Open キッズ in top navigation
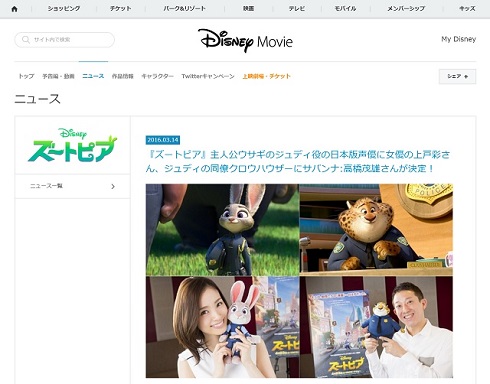Image resolution: width=490 pixels, height=384 pixels. tap(467, 9)
